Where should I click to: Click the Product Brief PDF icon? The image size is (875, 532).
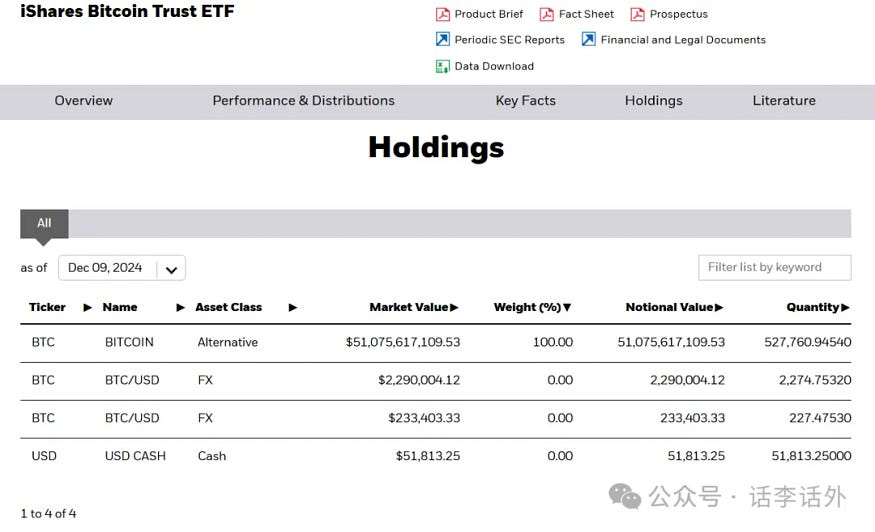click(x=442, y=15)
